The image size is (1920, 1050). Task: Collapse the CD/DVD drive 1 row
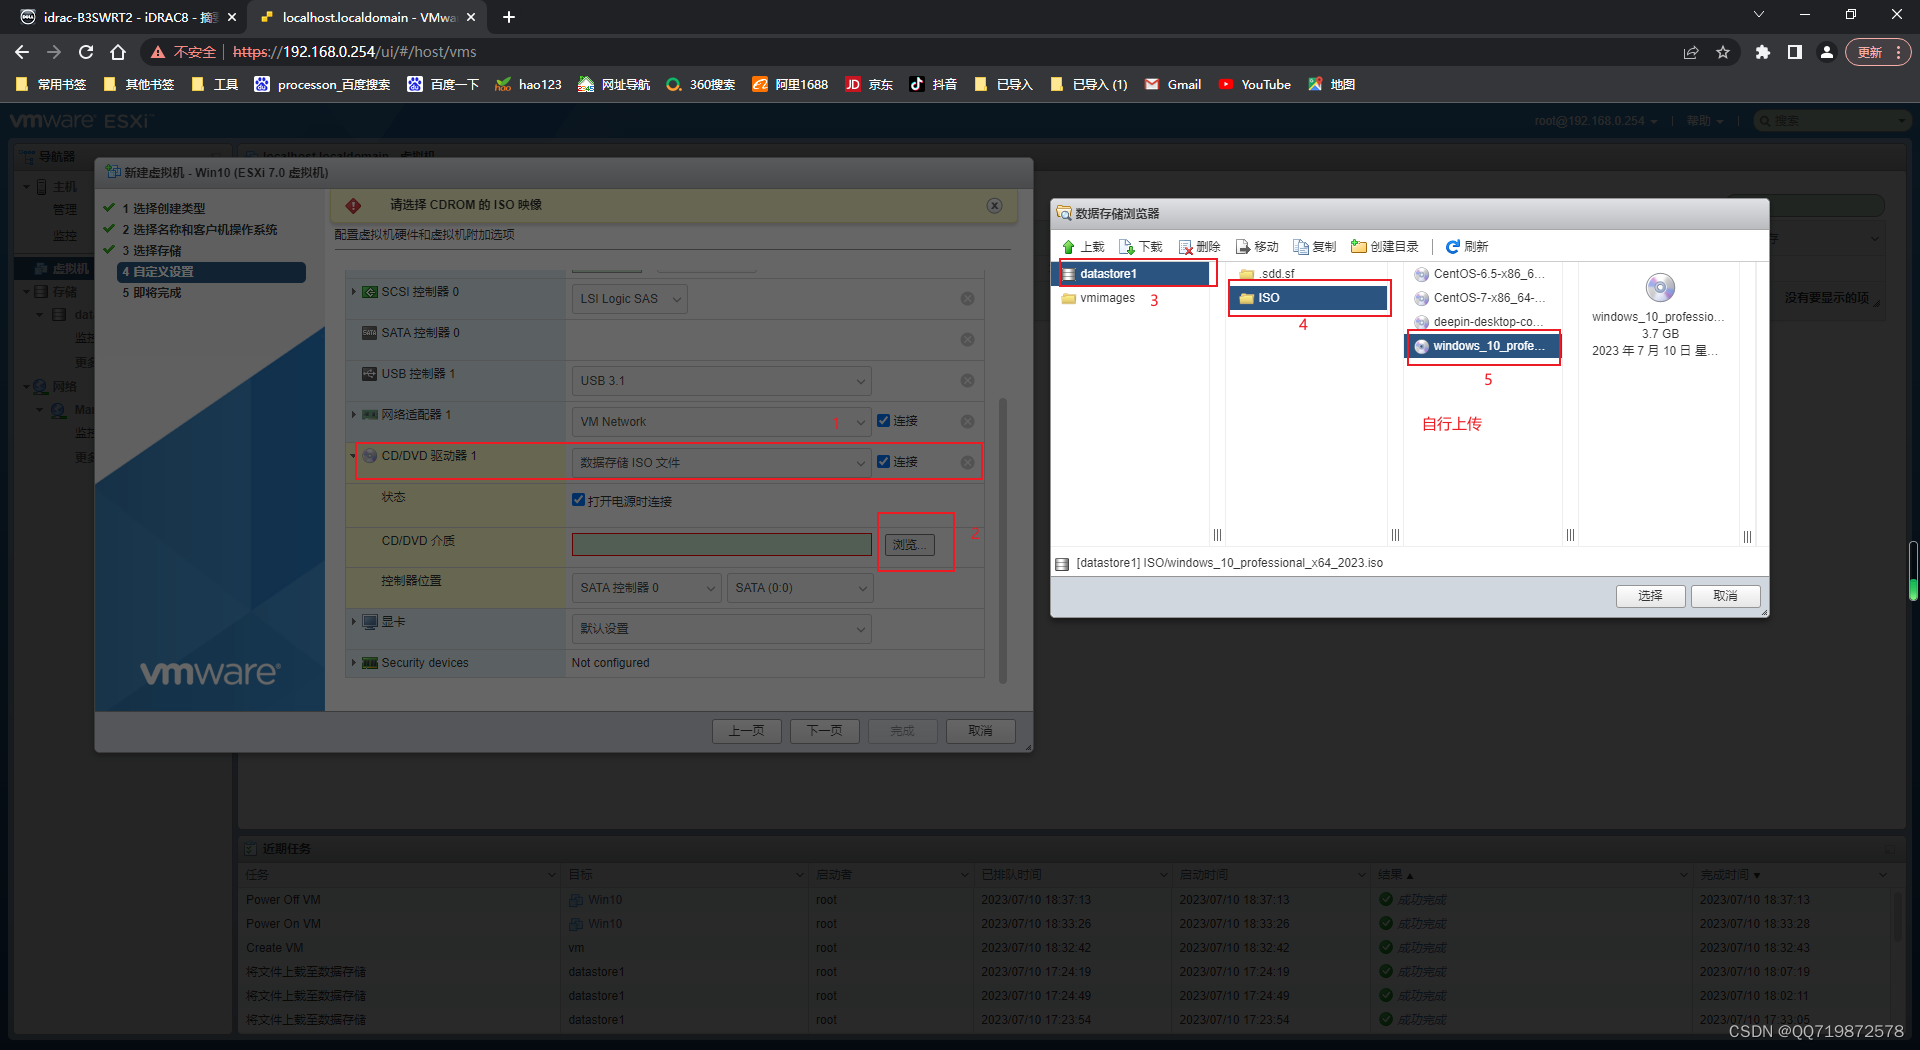(x=353, y=456)
